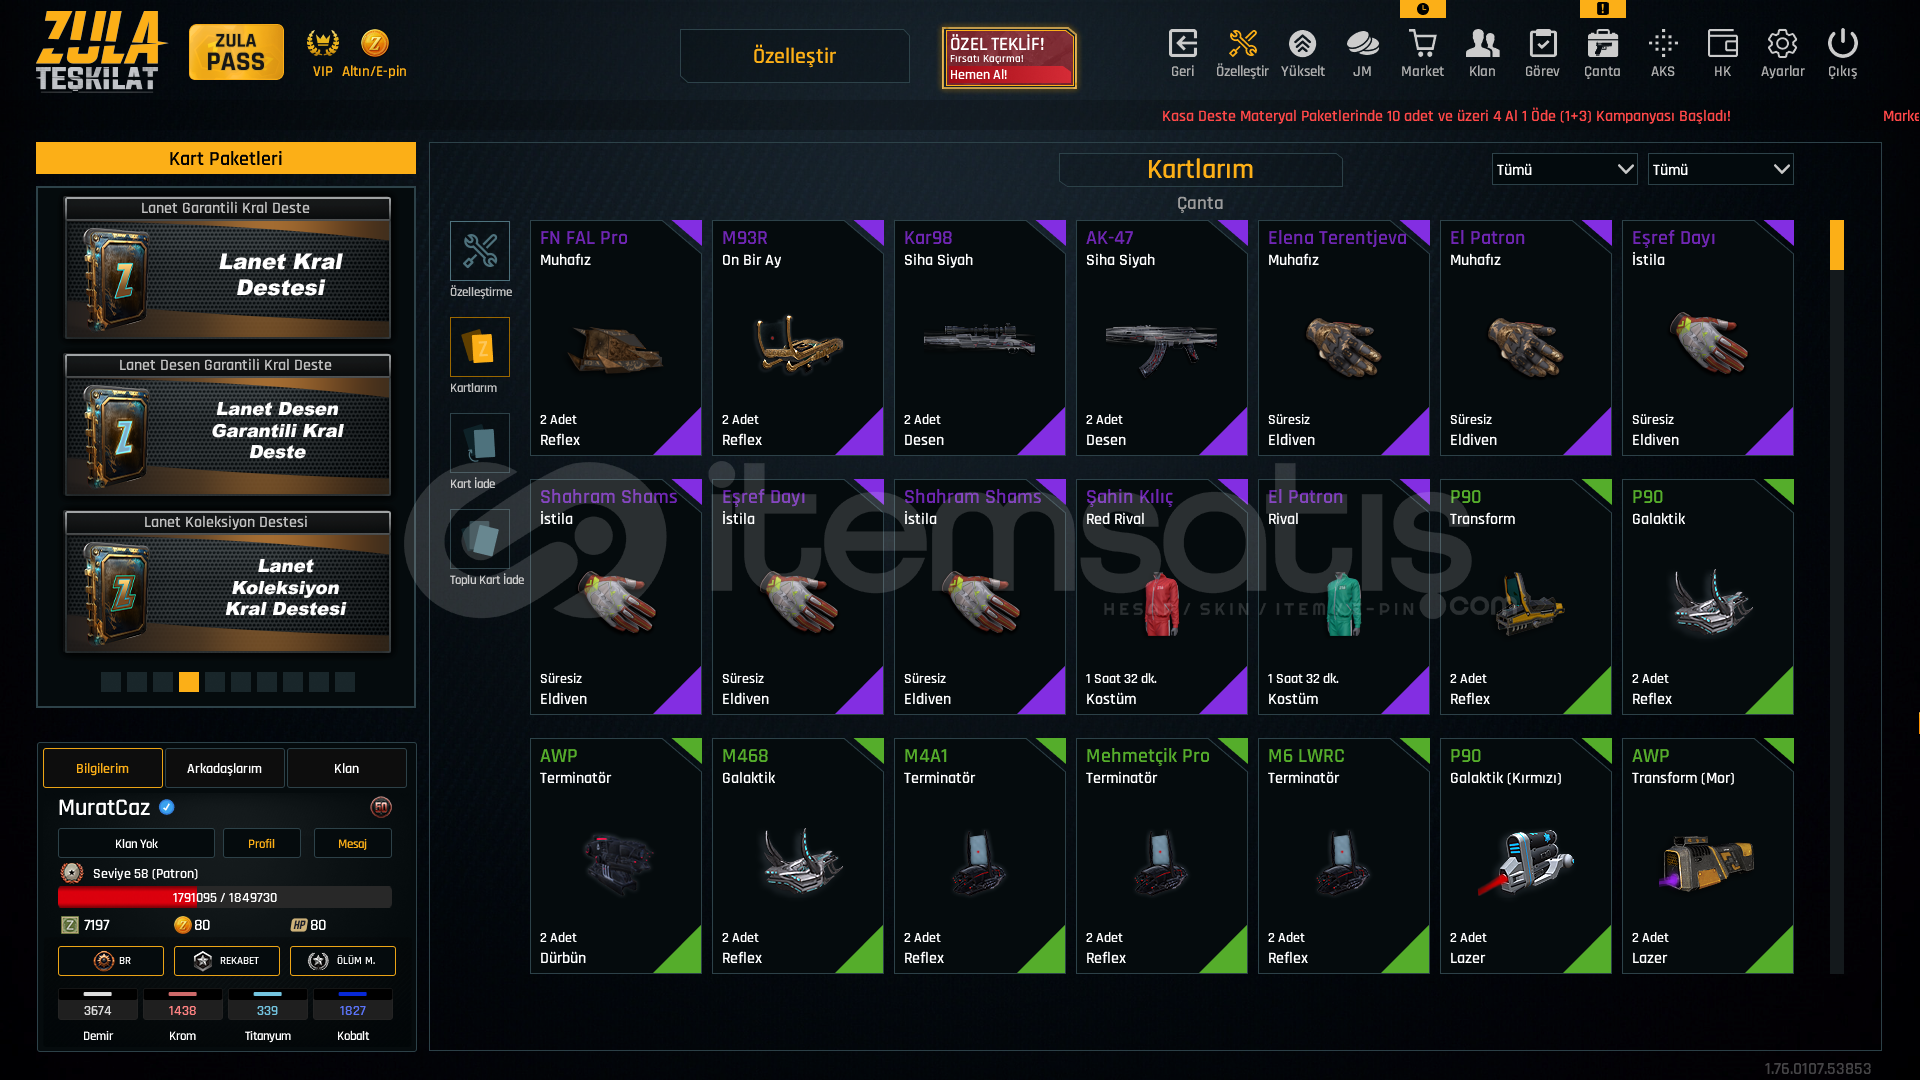Open the Özelleştirme tools sidebar icon
The height and width of the screenshot is (1080, 1920).
(480, 251)
